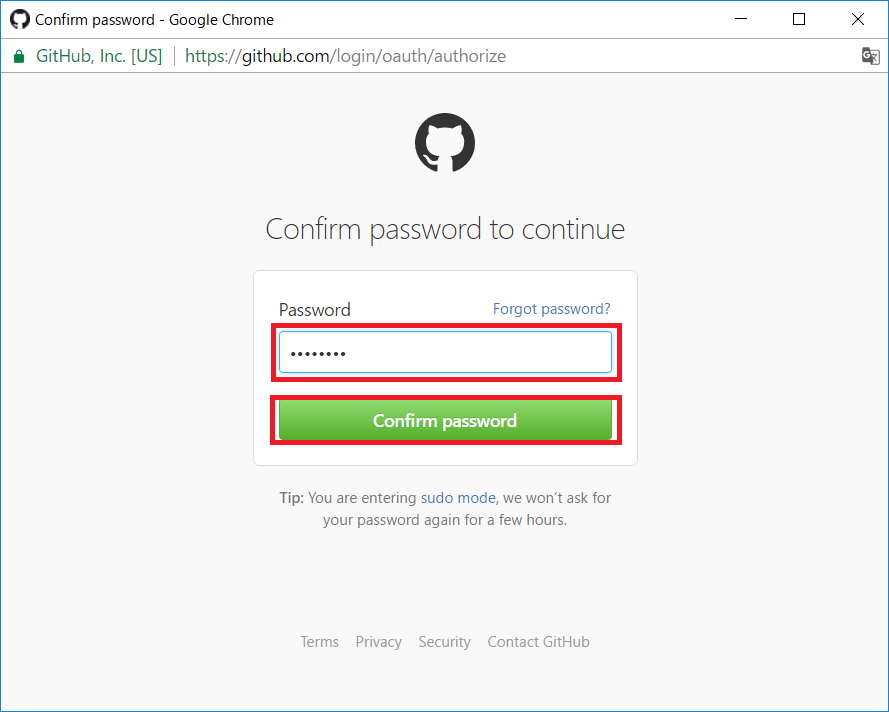Click the green secure padlock icon
Screen dimensions: 889x712
pos(18,57)
